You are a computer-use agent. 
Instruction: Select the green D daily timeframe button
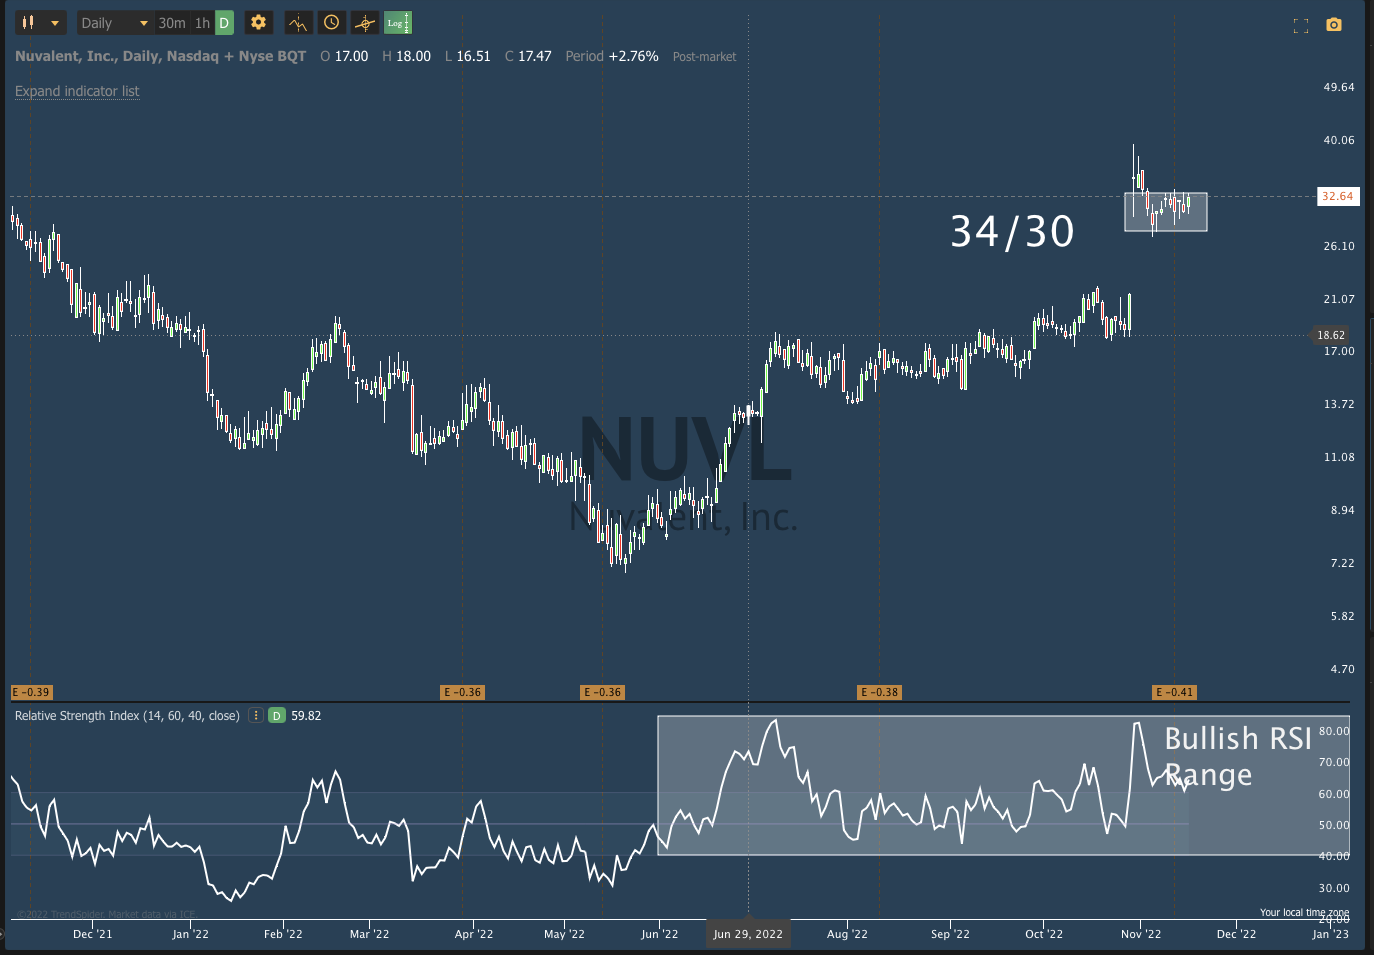[224, 23]
